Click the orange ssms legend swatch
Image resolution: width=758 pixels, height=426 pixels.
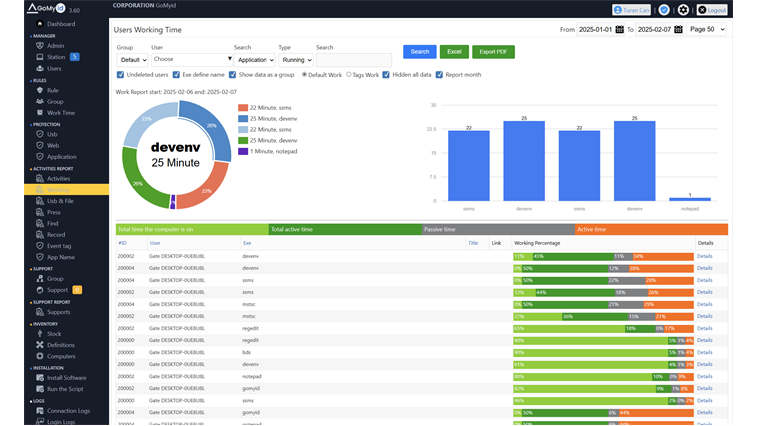243,107
